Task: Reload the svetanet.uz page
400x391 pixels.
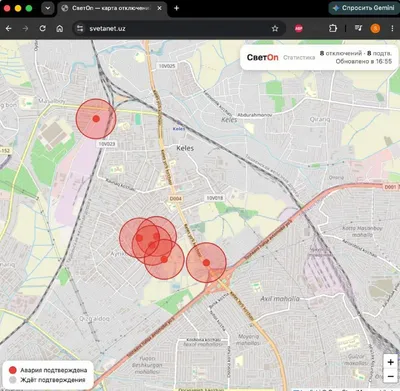Action: tap(43, 29)
